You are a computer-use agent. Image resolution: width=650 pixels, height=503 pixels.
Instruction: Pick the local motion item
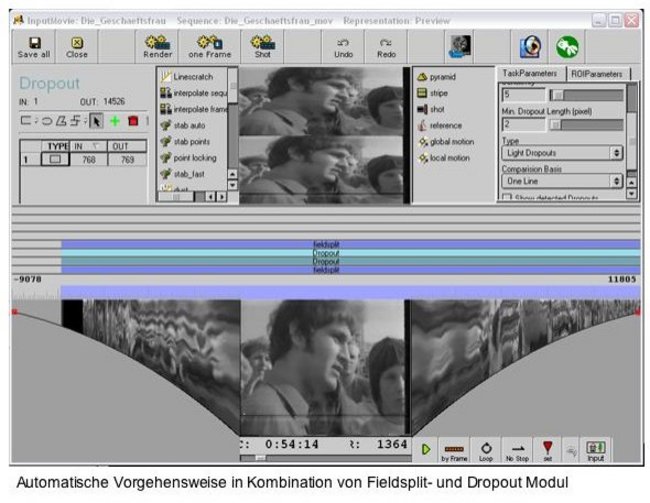click(x=444, y=158)
